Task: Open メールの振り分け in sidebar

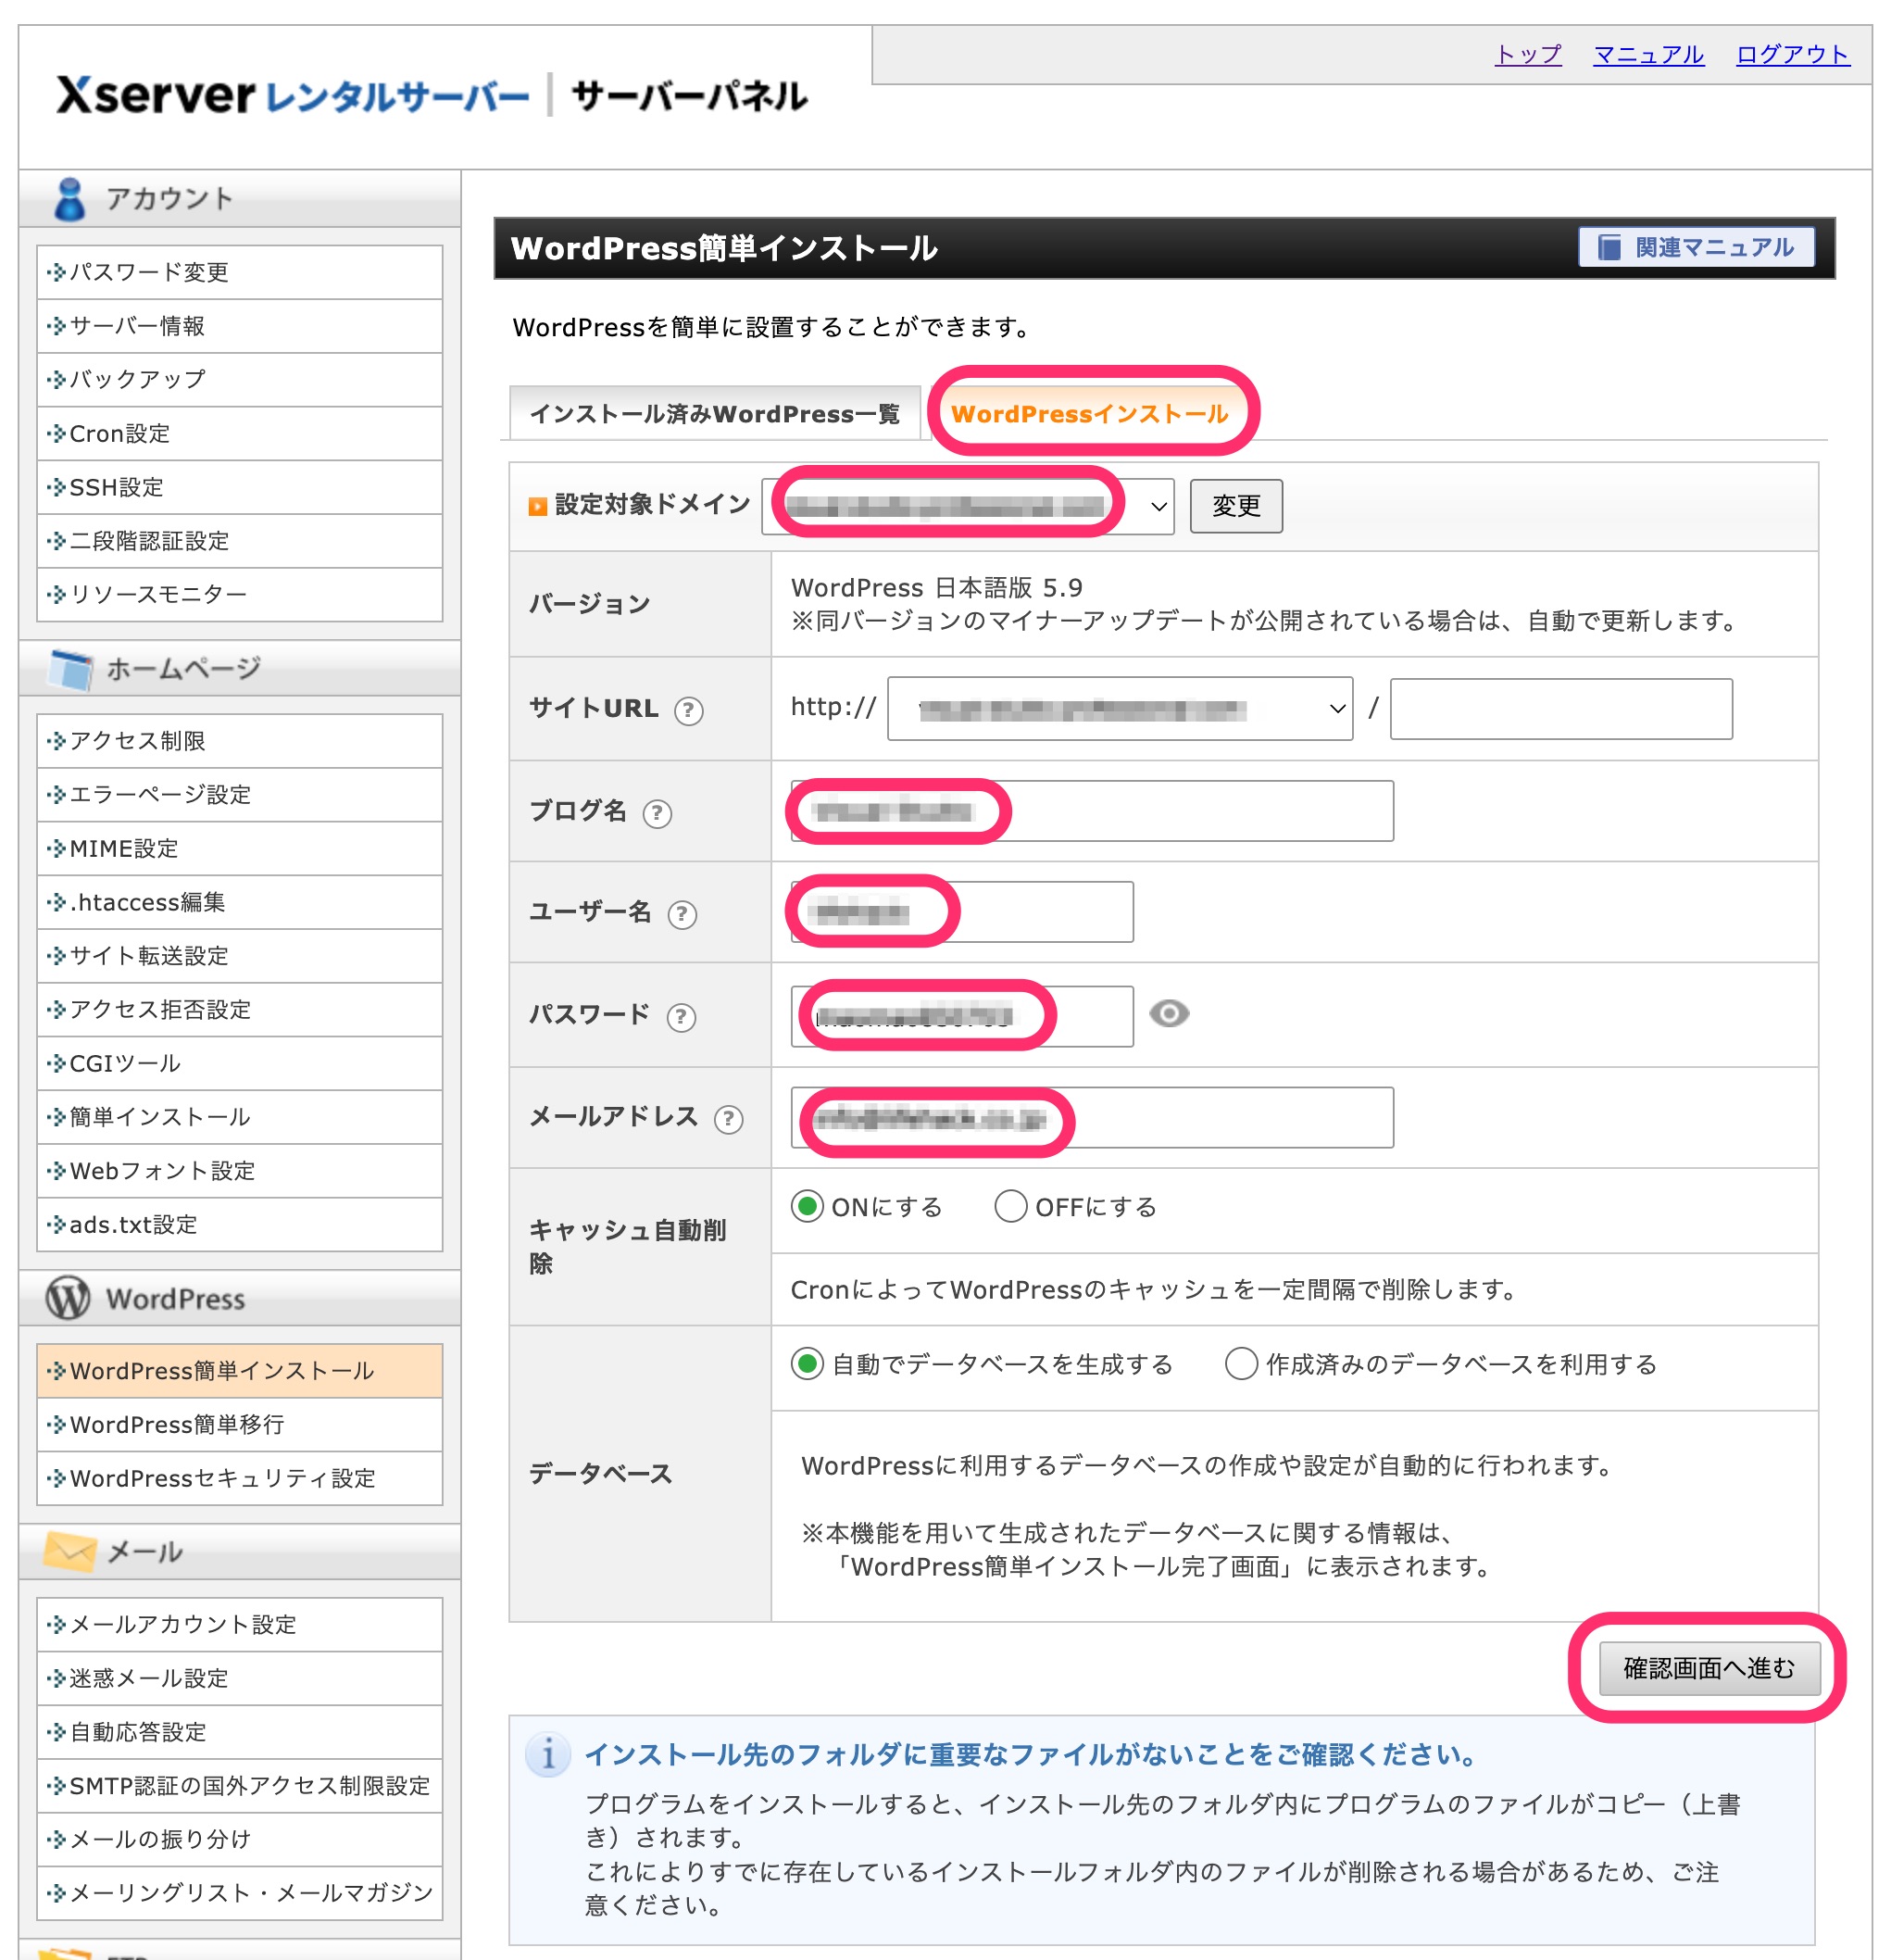Action: point(240,1840)
